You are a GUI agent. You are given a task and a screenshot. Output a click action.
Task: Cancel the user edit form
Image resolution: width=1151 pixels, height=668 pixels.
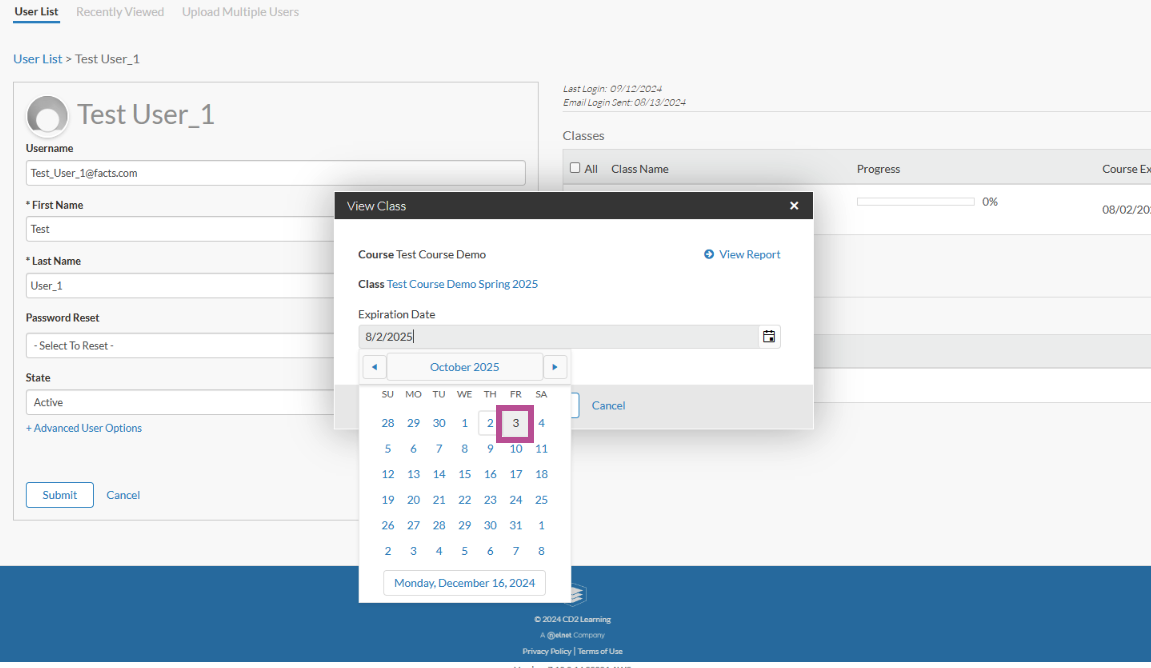(x=123, y=495)
